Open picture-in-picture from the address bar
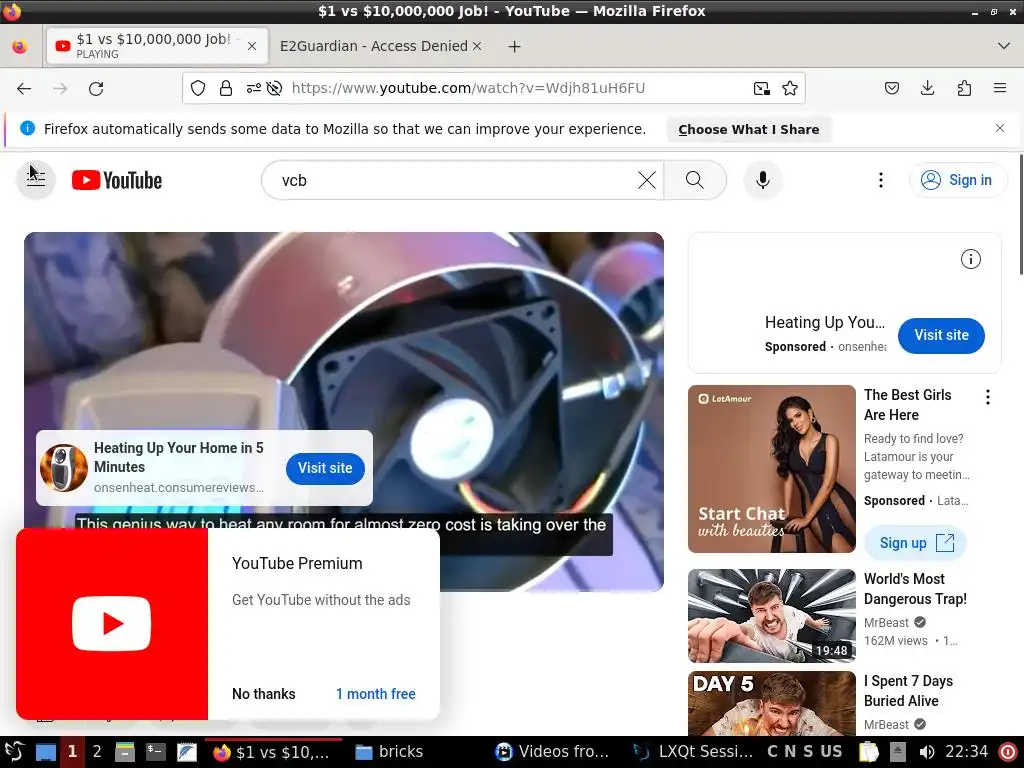Image resolution: width=1024 pixels, height=768 pixels. pyautogui.click(x=761, y=88)
